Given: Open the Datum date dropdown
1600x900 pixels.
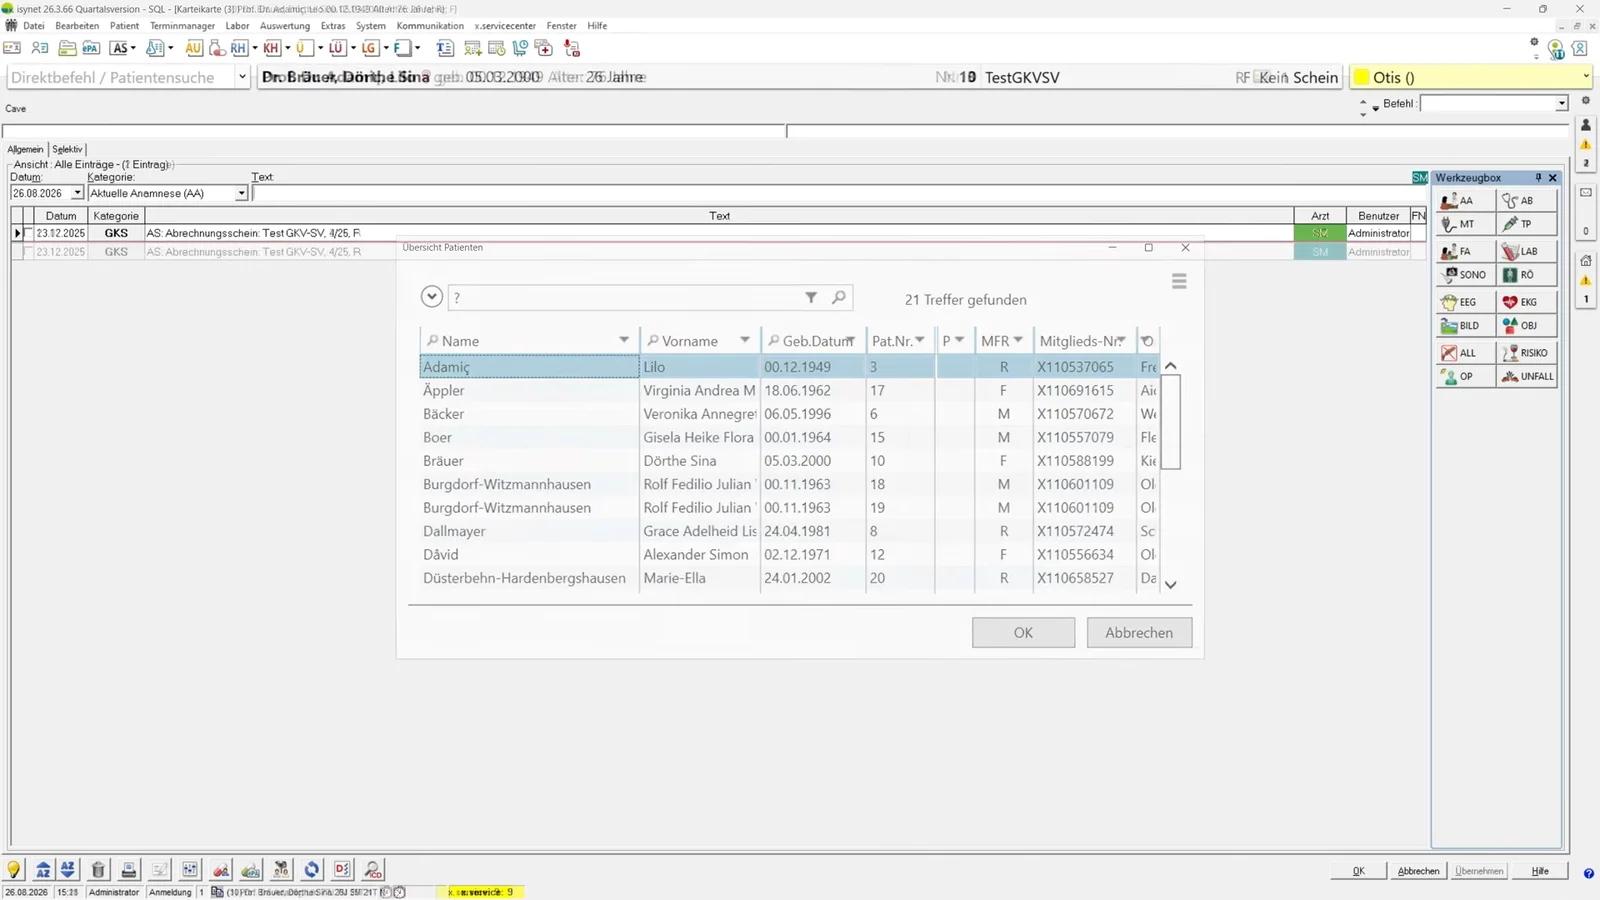Looking at the screenshot, I should pyautogui.click(x=77, y=194).
